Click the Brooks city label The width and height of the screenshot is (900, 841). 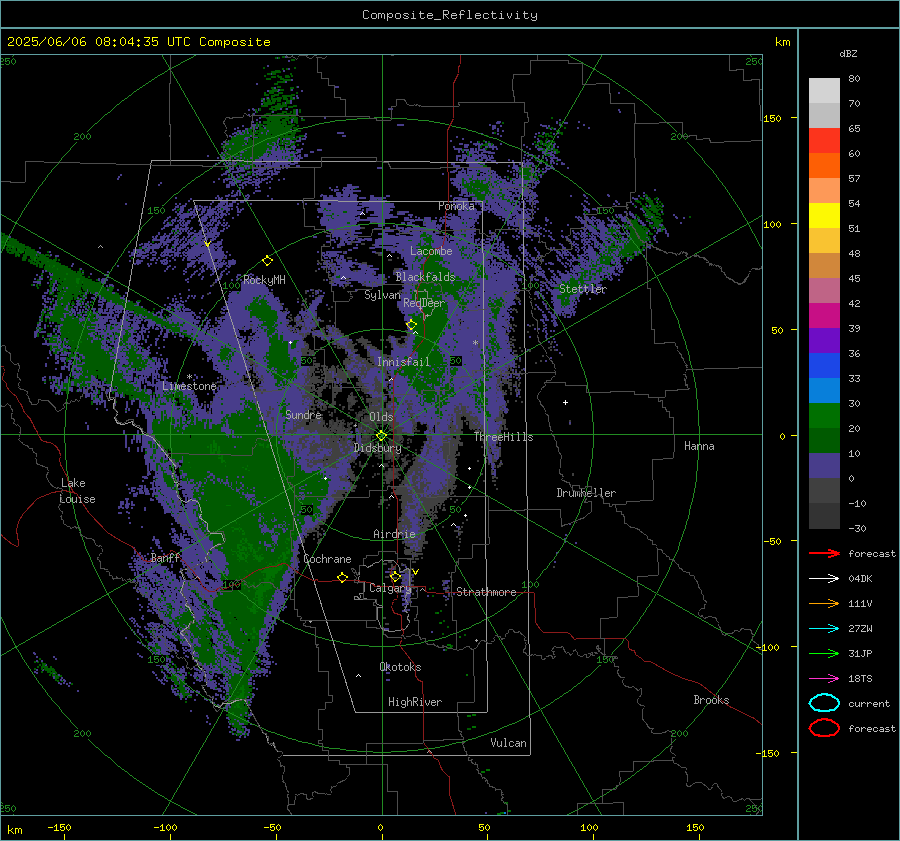711,700
